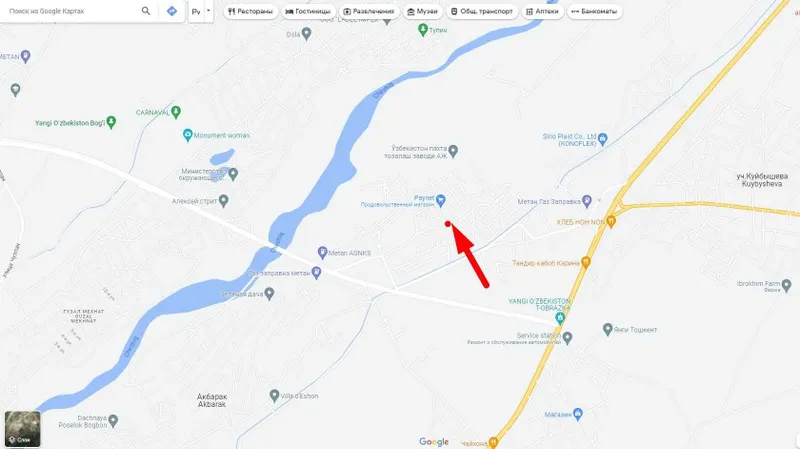Viewport: 800px width, 449px height.
Task: Open the CARNAVAL park pin
Action: click(176, 111)
